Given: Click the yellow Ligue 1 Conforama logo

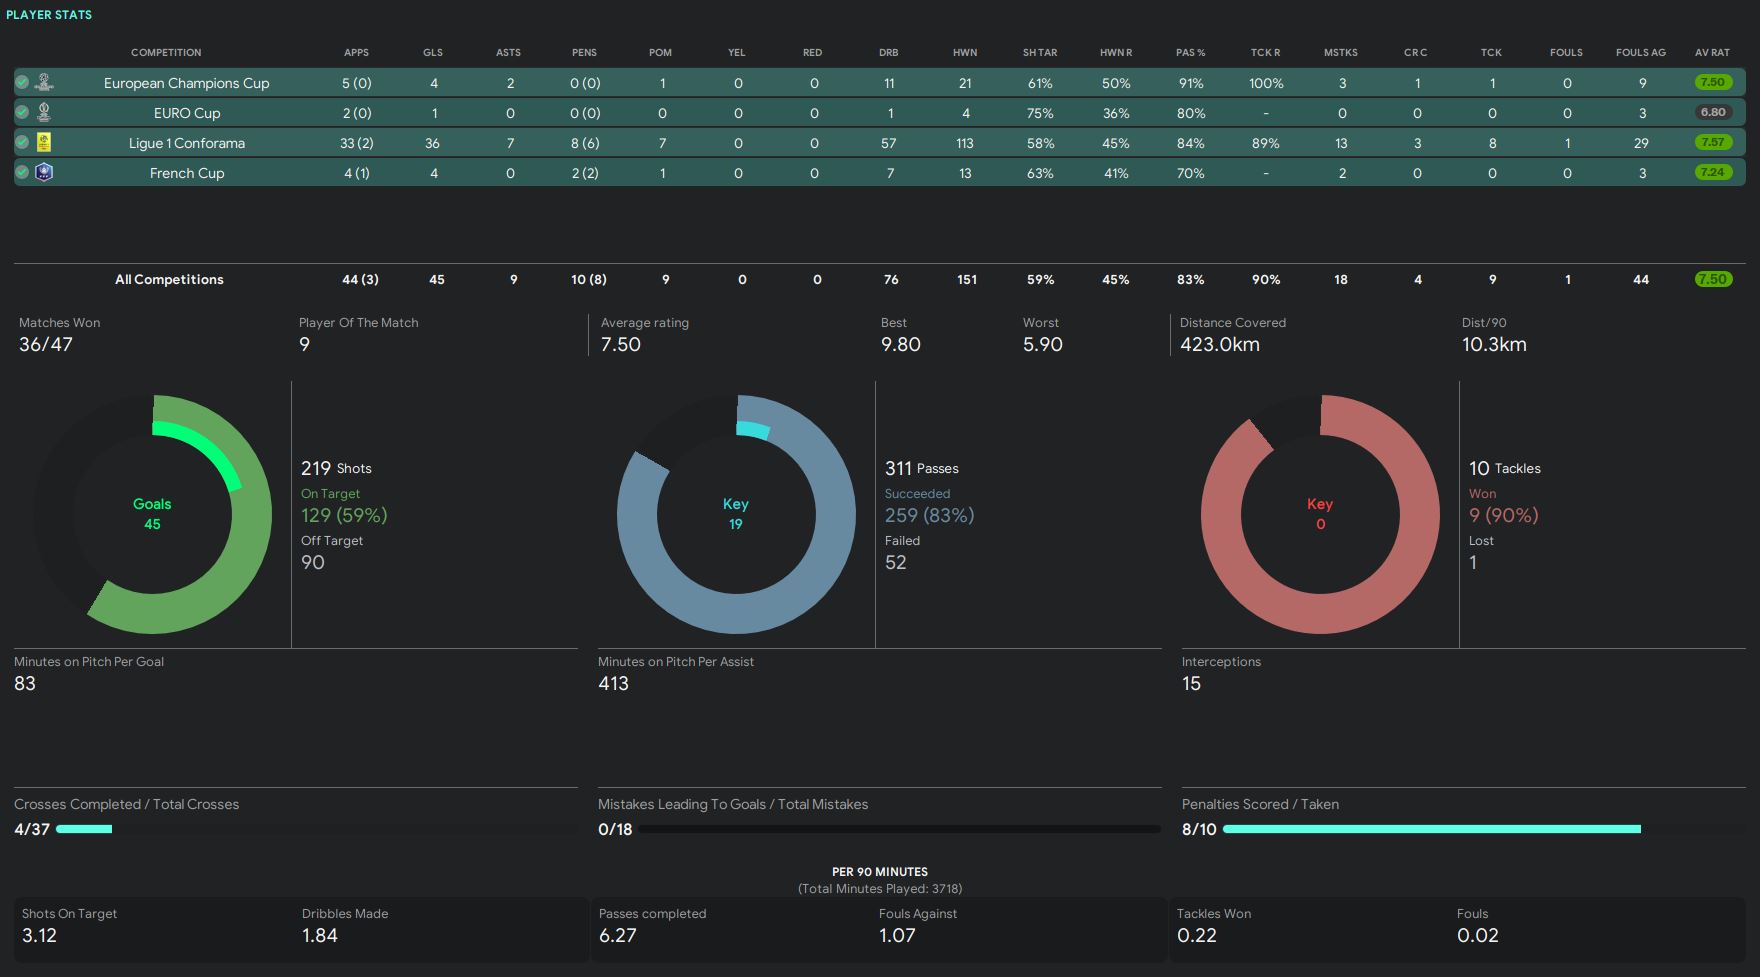Looking at the screenshot, I should pos(44,142).
